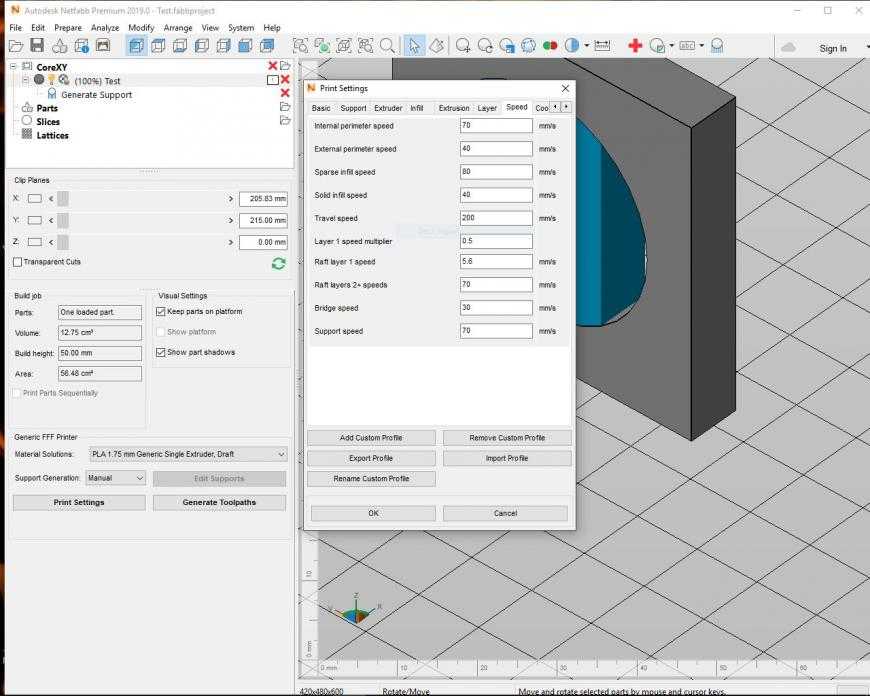Delete Generate Support with its red X
870x696 pixels.
point(285,93)
